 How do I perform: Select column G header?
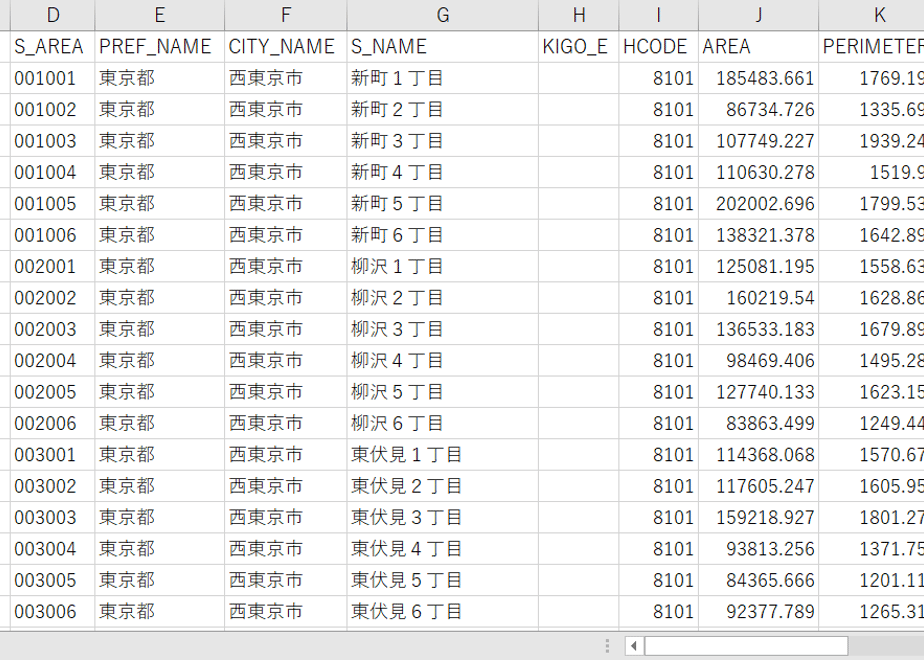443,15
